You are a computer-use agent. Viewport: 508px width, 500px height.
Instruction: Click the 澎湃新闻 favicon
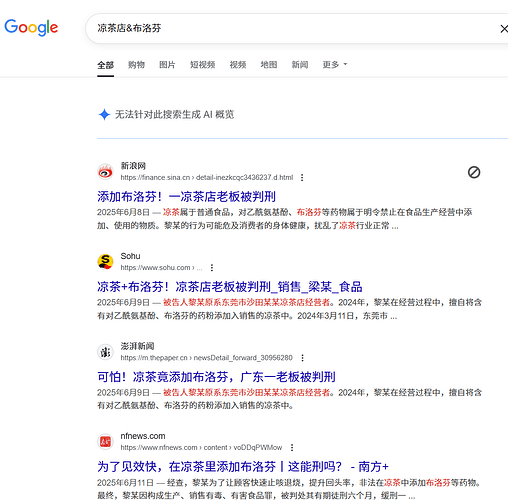(x=105, y=352)
